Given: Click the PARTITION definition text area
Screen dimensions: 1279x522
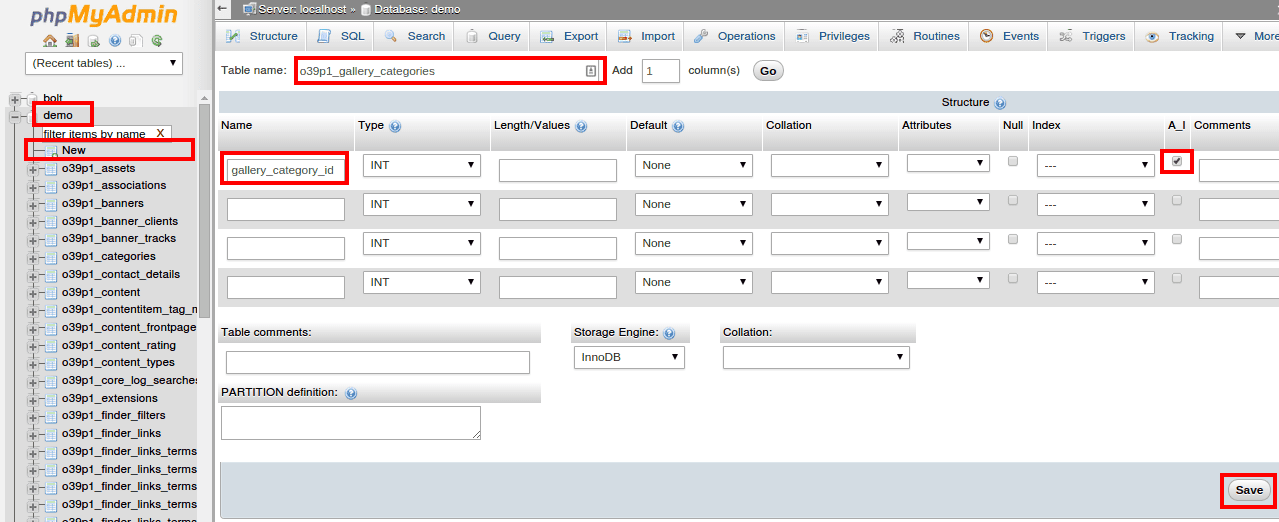Looking at the screenshot, I should click(351, 423).
